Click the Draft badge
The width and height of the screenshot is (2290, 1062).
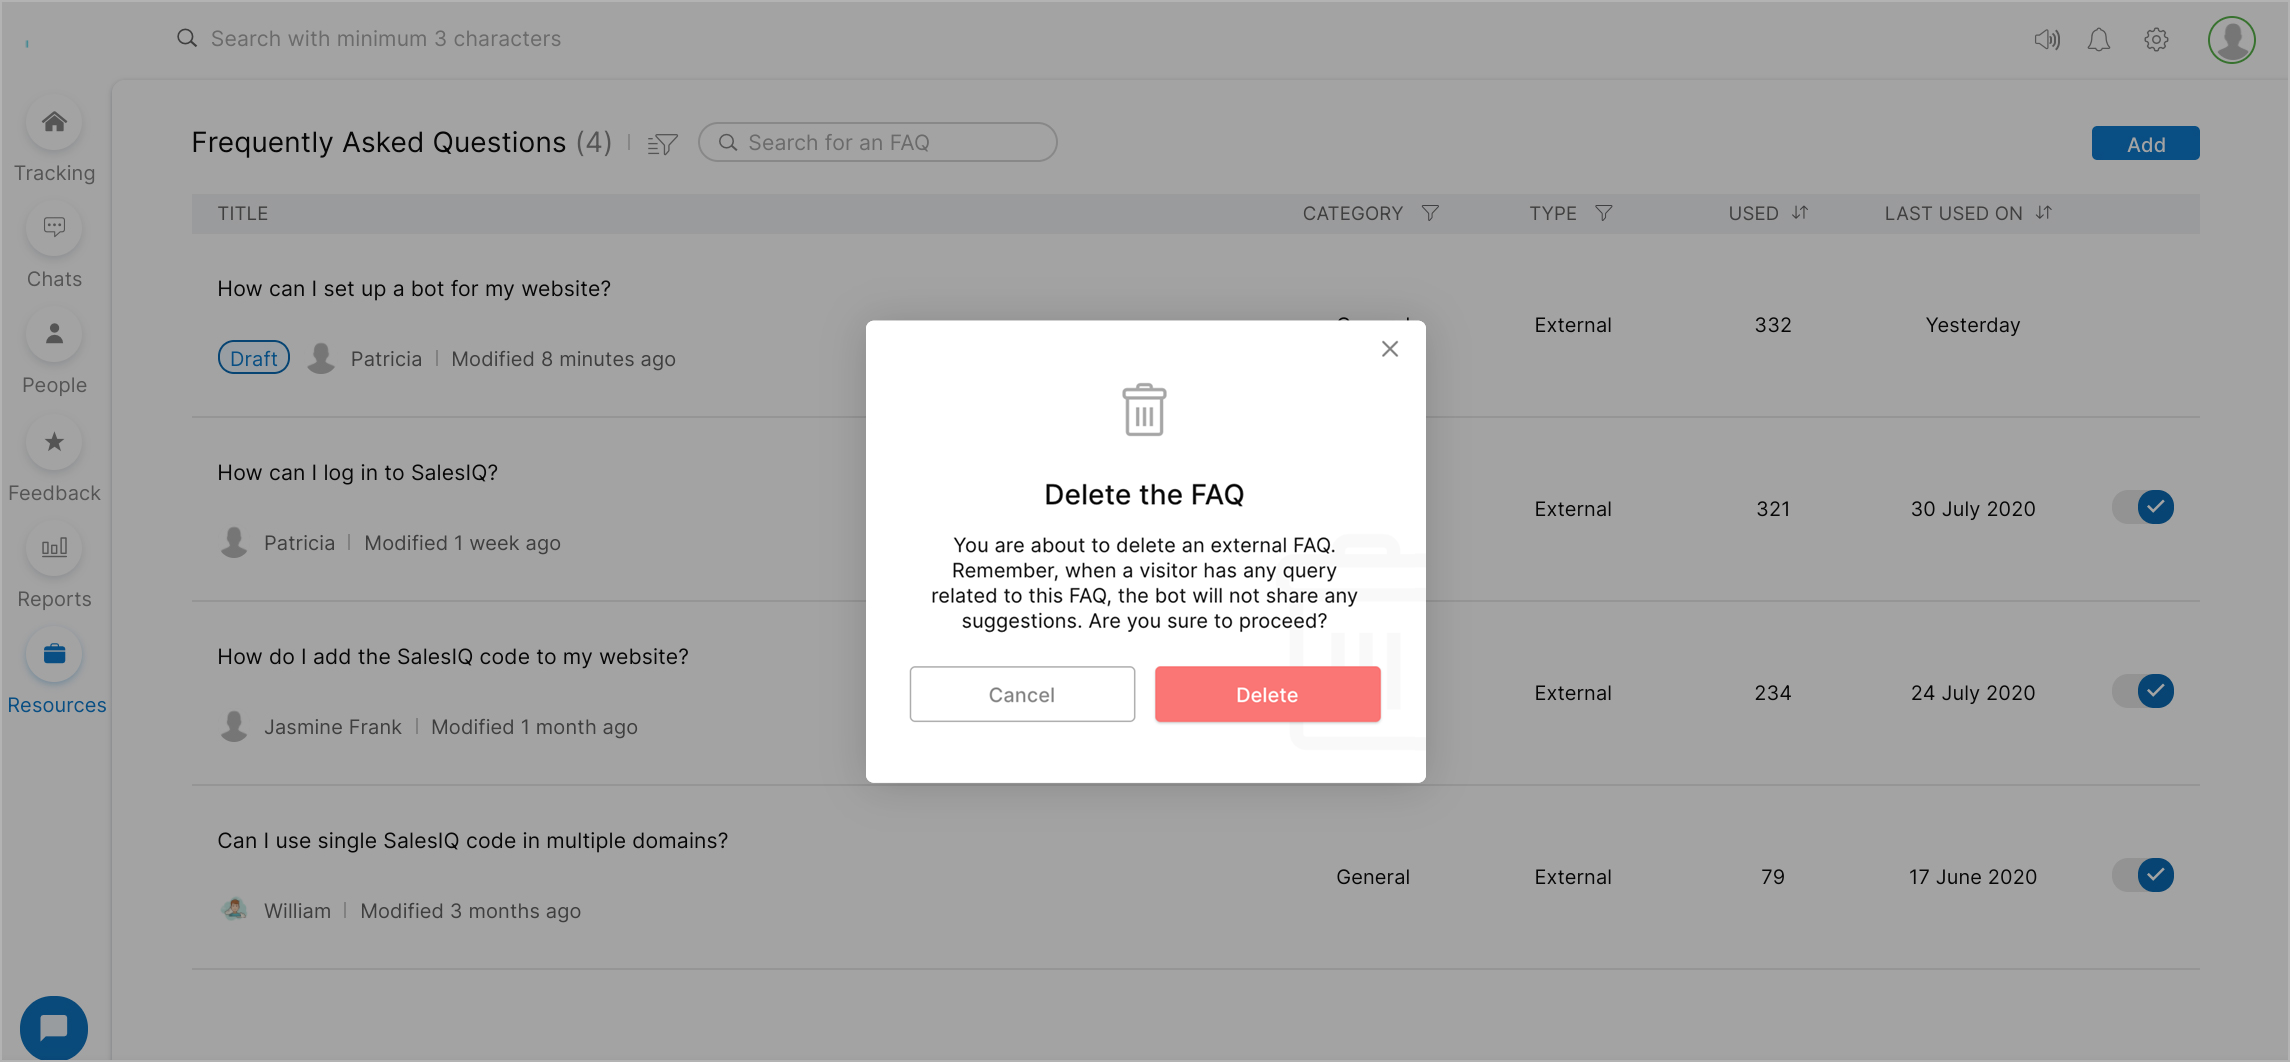(254, 358)
